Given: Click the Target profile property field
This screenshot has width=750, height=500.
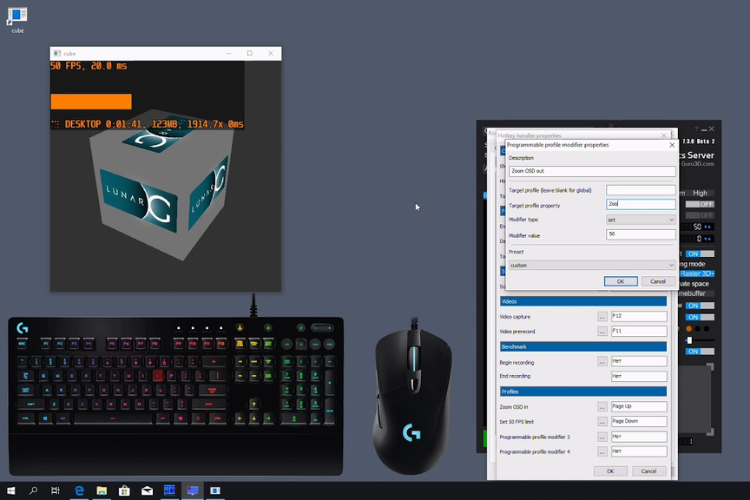Looking at the screenshot, I should [x=640, y=204].
